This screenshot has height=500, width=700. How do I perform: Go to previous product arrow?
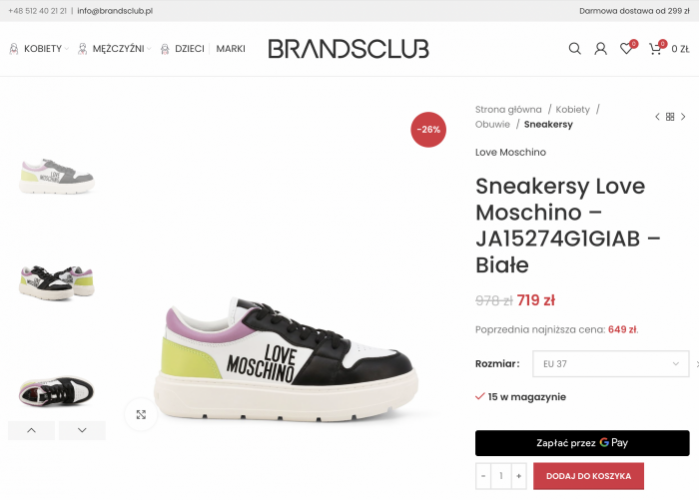click(x=657, y=117)
